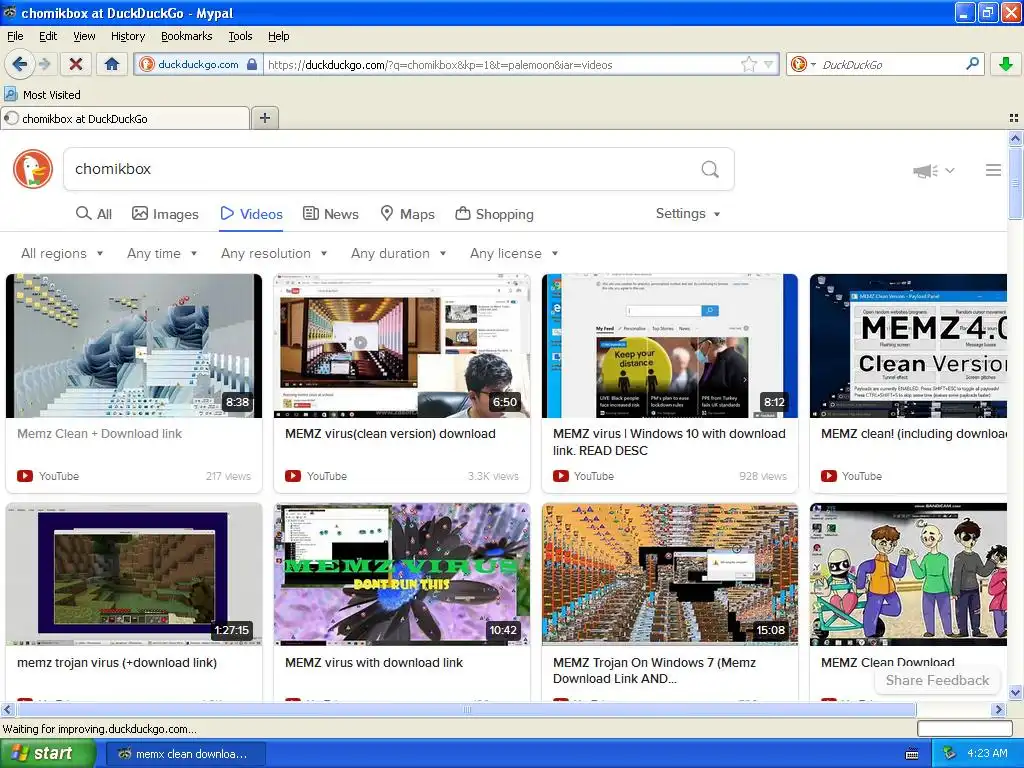Screen dimensions: 1024x768
Task: Click the list all tabs icon
Action: pos(1014,118)
